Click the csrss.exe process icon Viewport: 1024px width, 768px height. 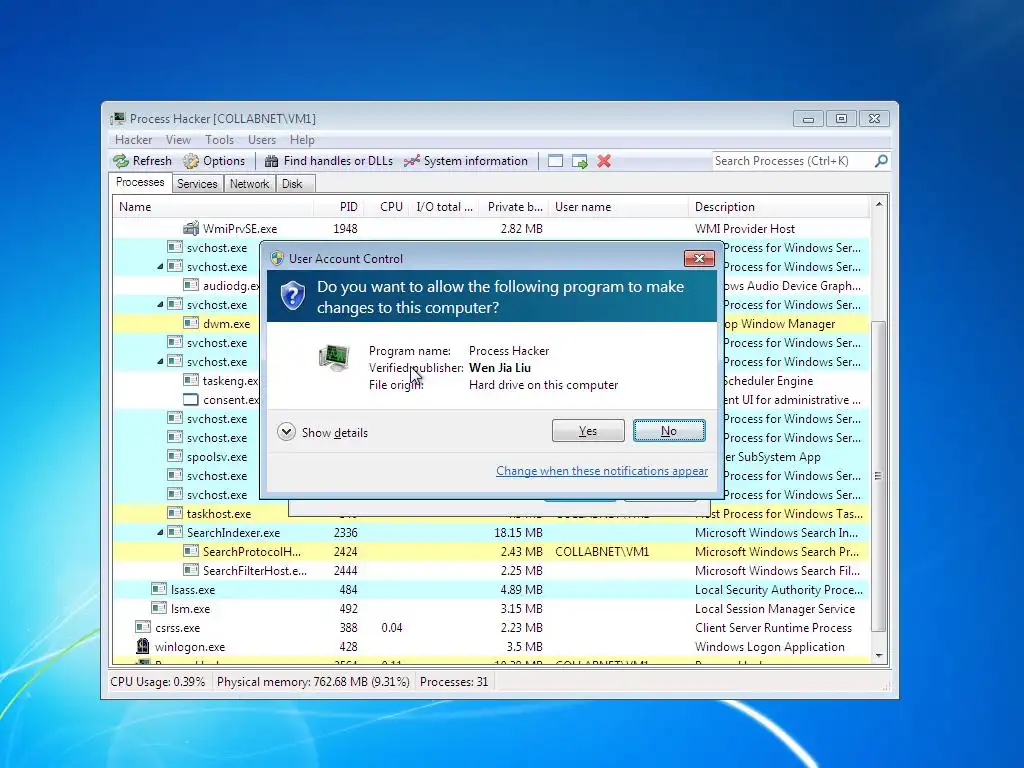coord(142,628)
